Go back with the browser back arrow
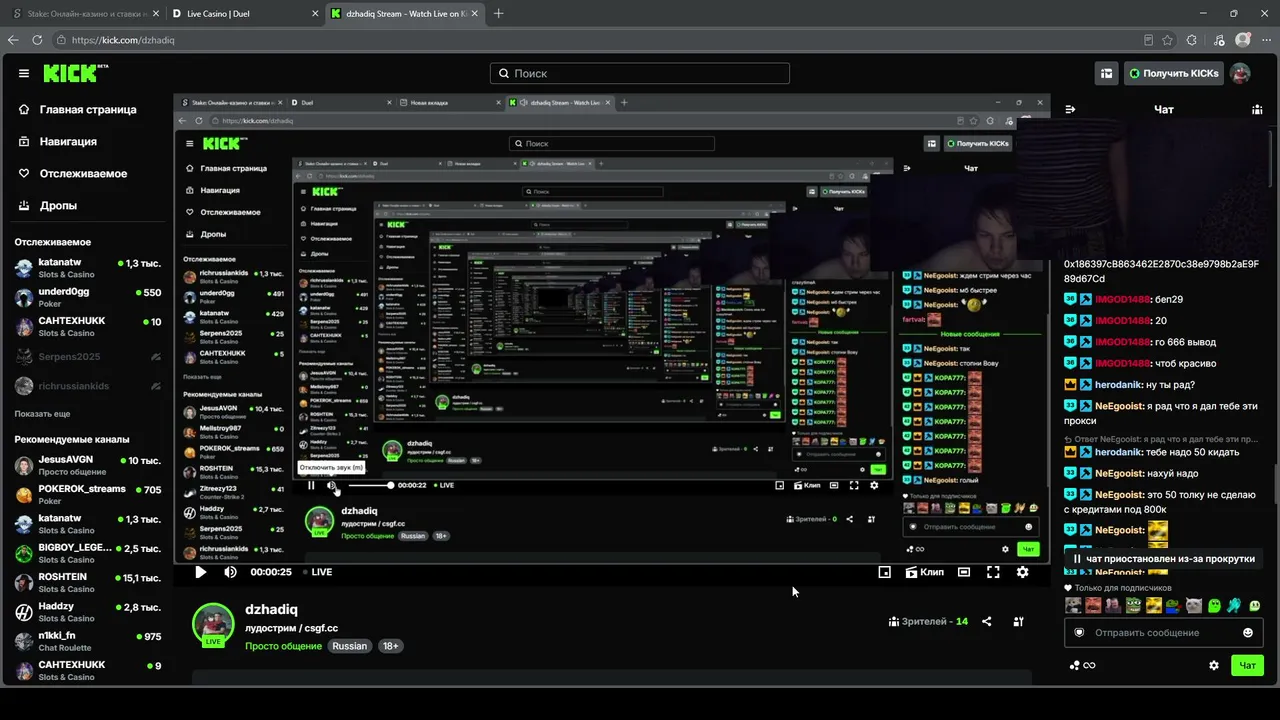The image size is (1280, 720). click(x=13, y=40)
